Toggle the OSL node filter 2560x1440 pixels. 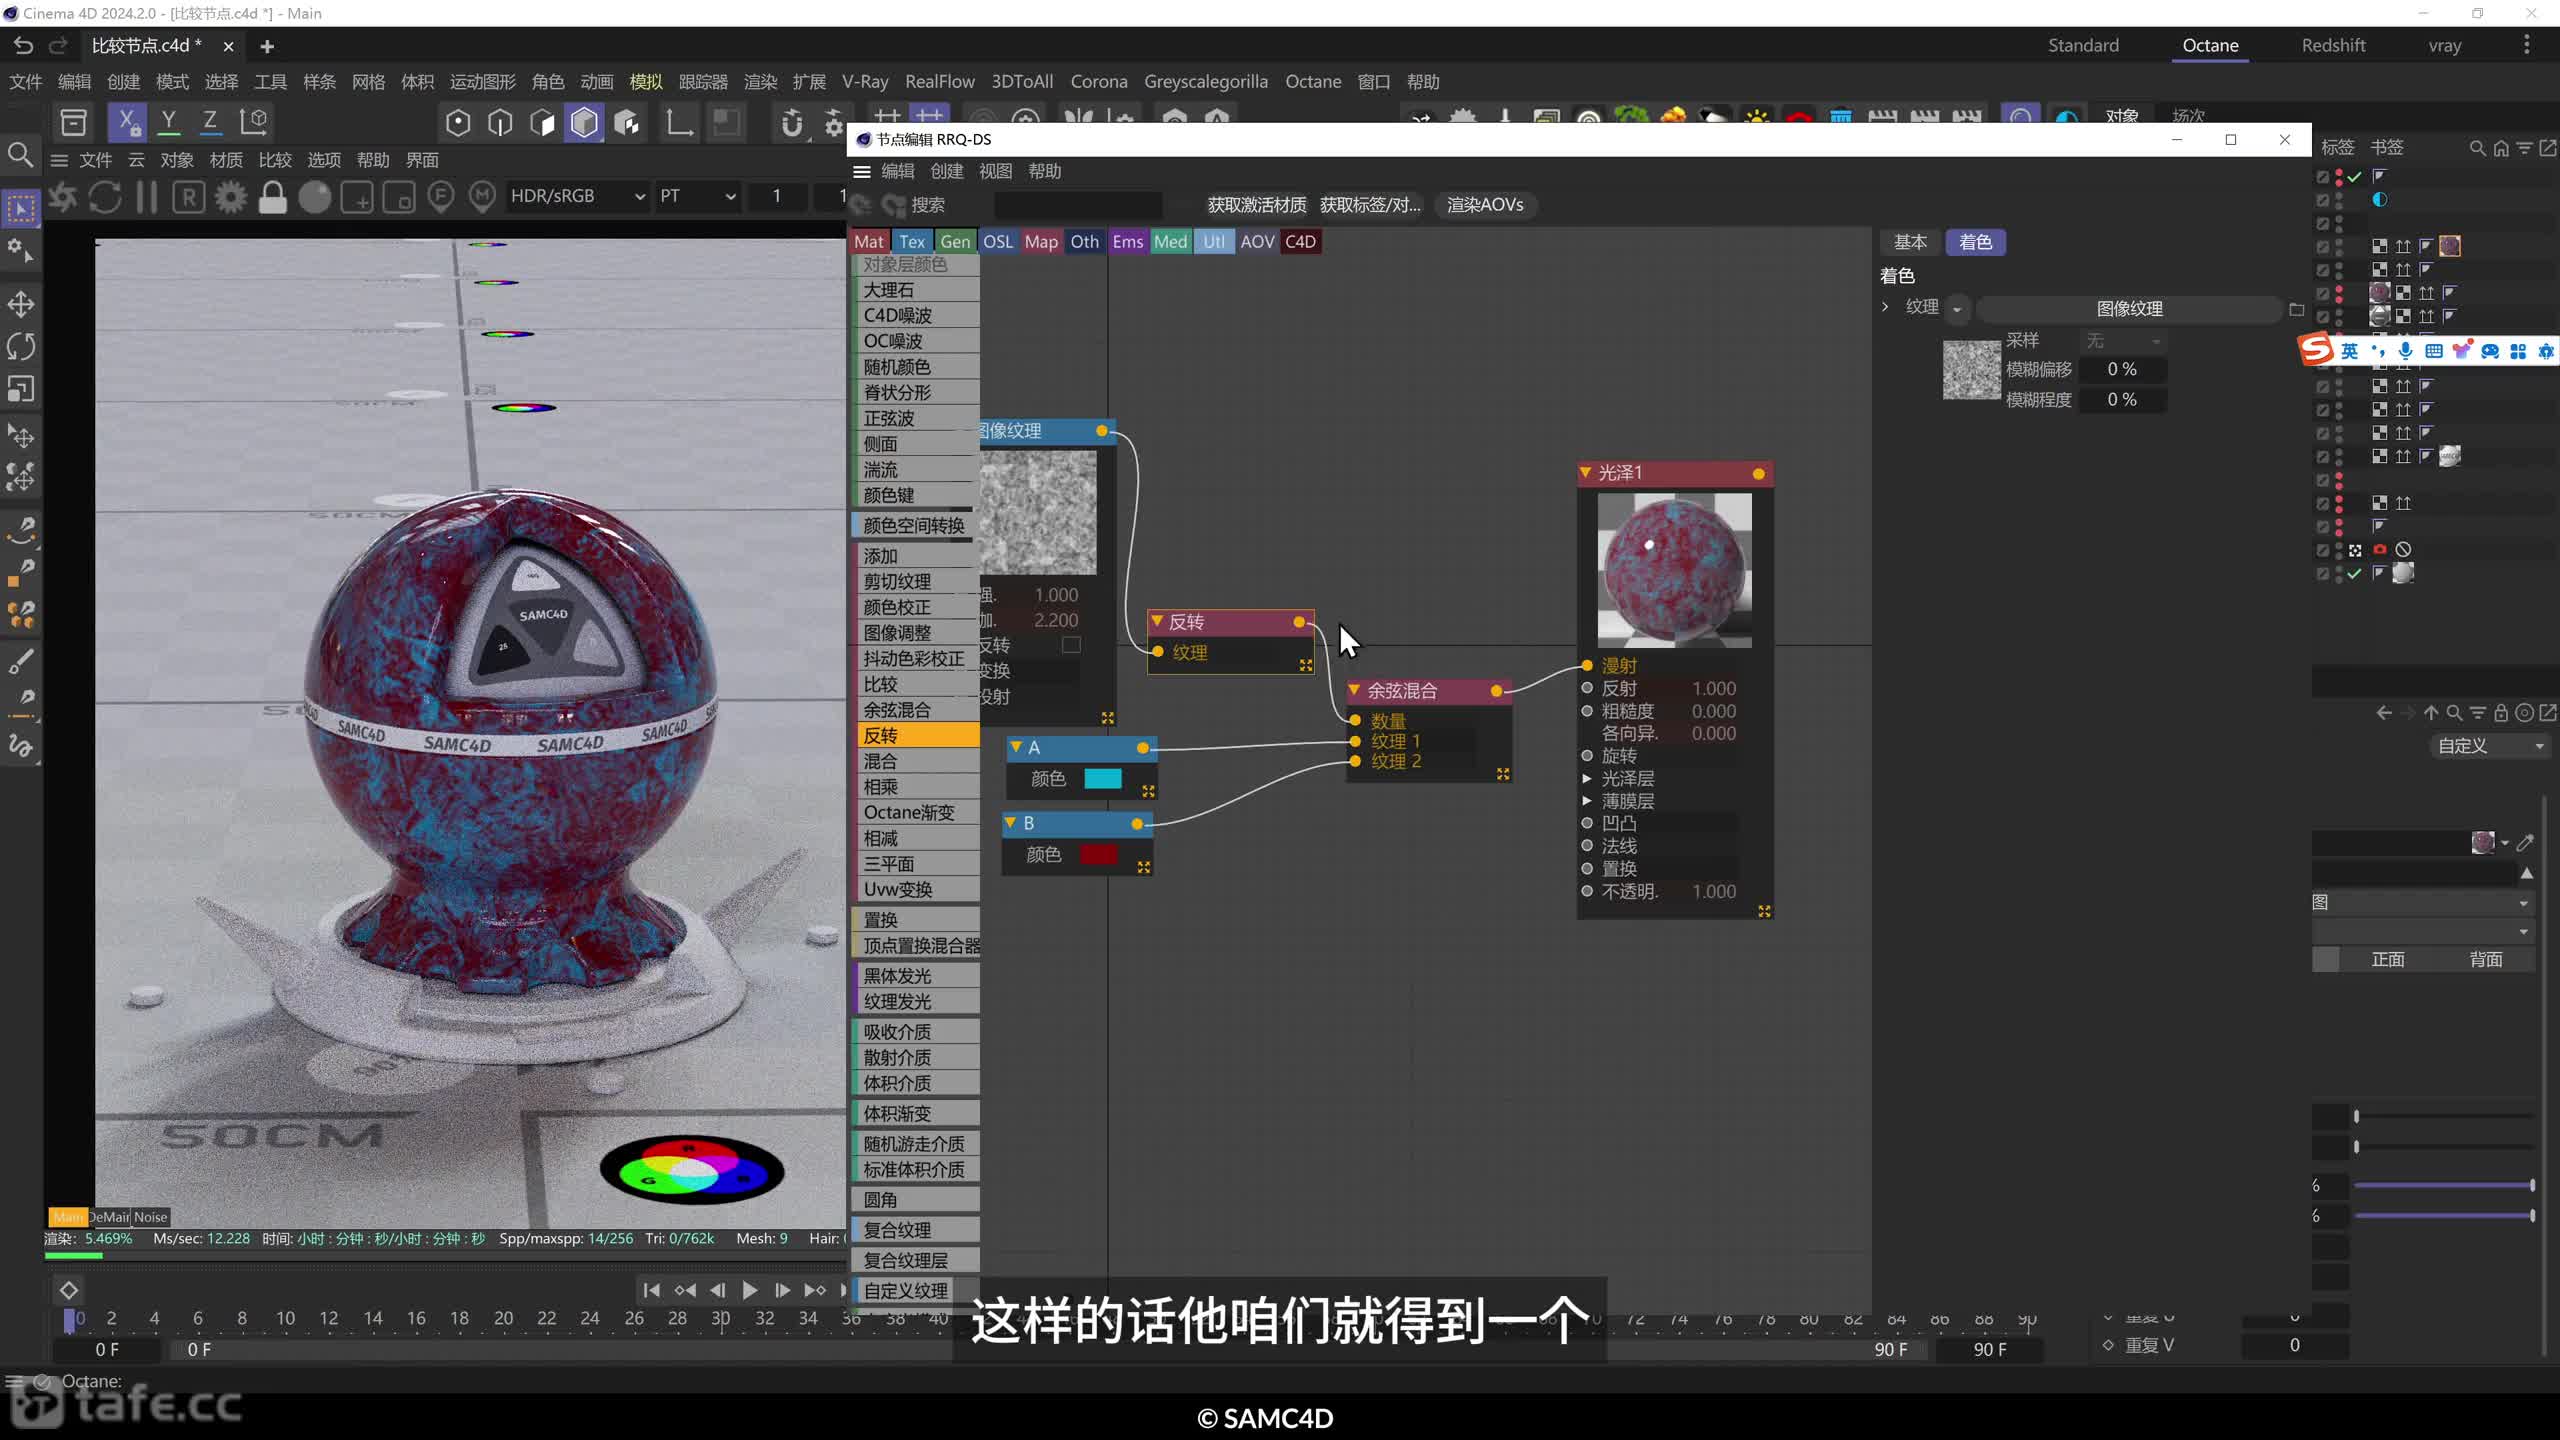click(x=998, y=242)
